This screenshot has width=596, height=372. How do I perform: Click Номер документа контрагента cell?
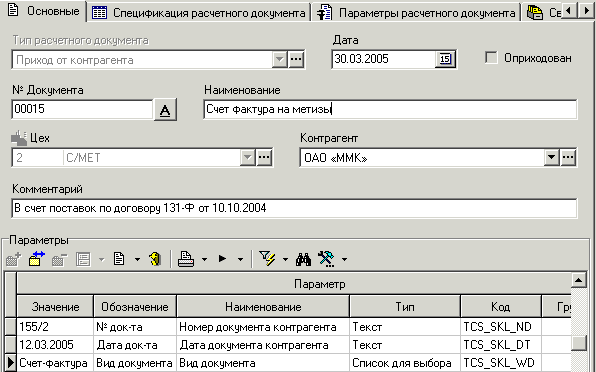tap(263, 327)
